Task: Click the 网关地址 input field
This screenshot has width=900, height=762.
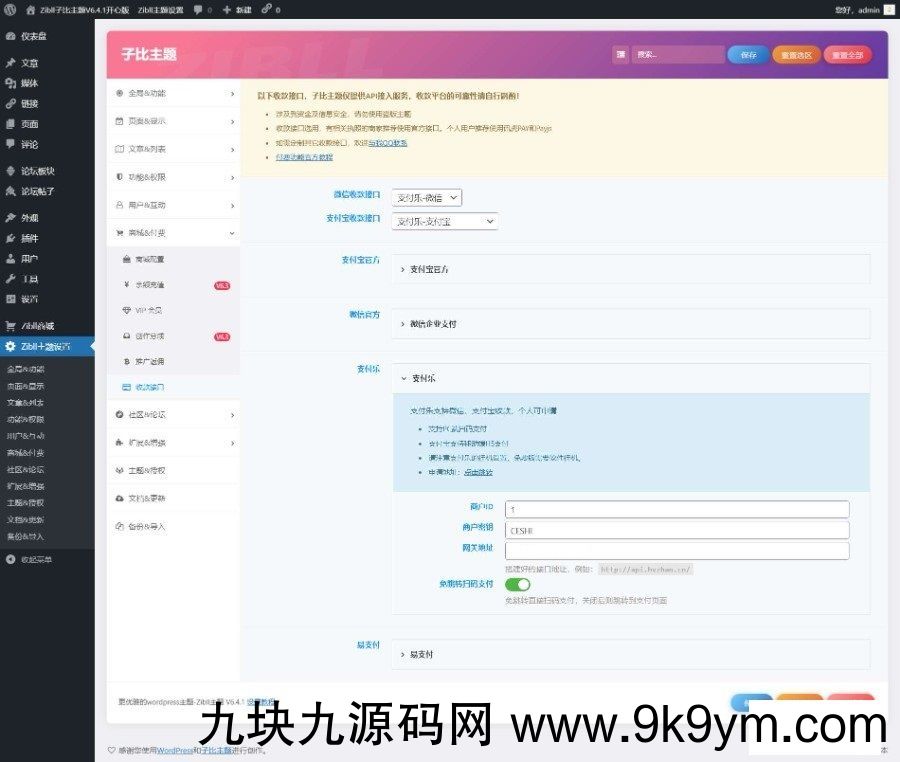Action: tap(677, 550)
